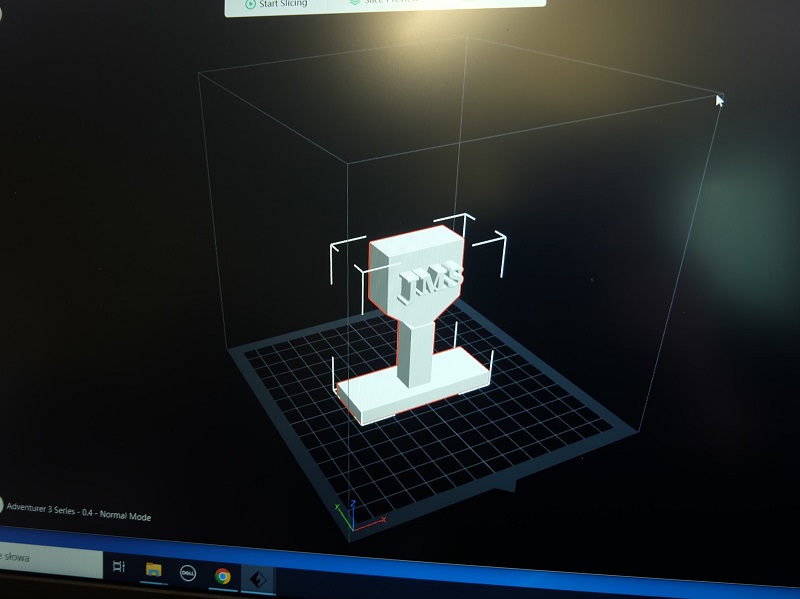Open File Explorer from the taskbar
The image size is (800, 599).
point(154,570)
